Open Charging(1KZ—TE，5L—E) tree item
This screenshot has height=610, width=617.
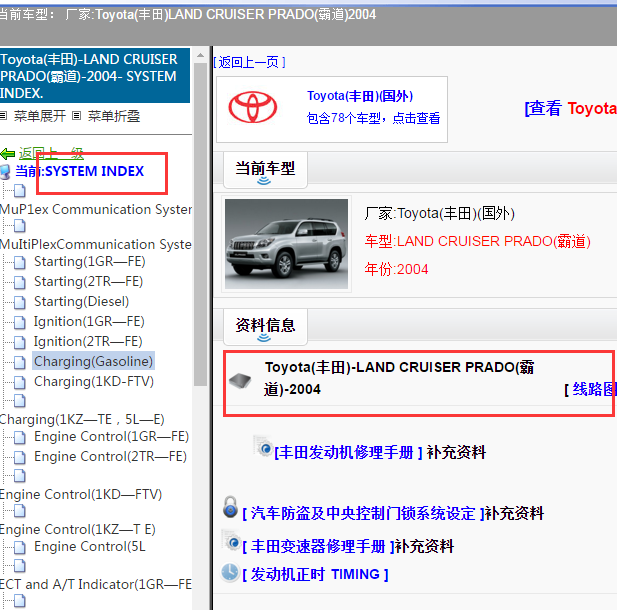coord(82,420)
